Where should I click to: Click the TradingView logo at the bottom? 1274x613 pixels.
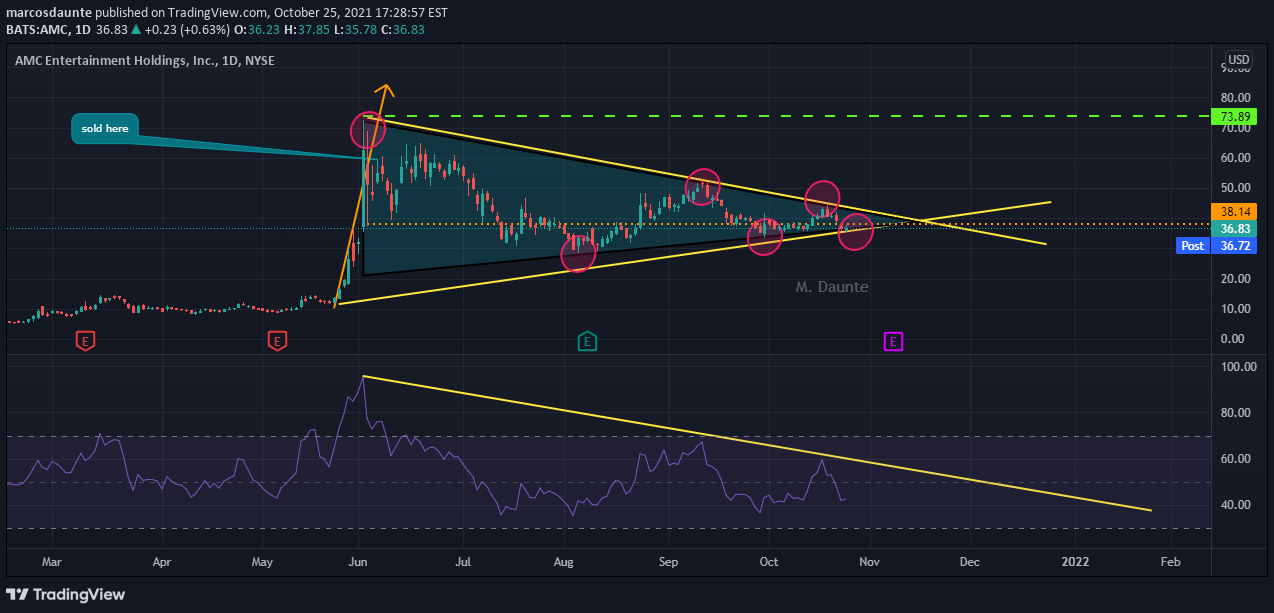click(68, 594)
